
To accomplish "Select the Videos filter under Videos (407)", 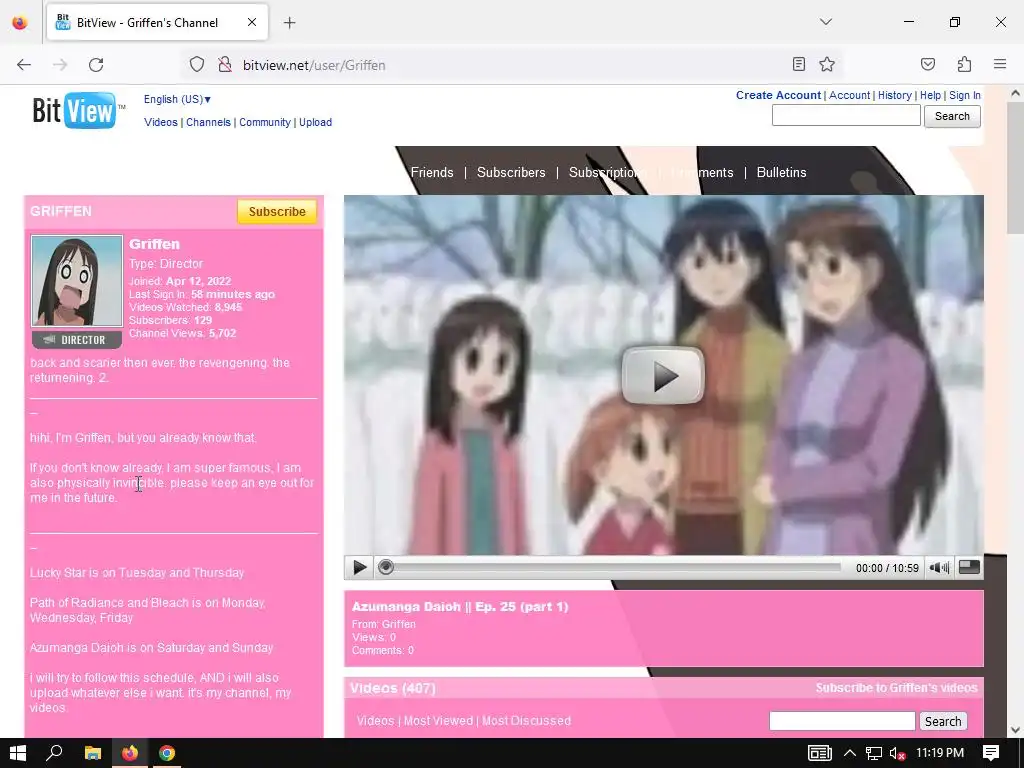I will (x=376, y=720).
